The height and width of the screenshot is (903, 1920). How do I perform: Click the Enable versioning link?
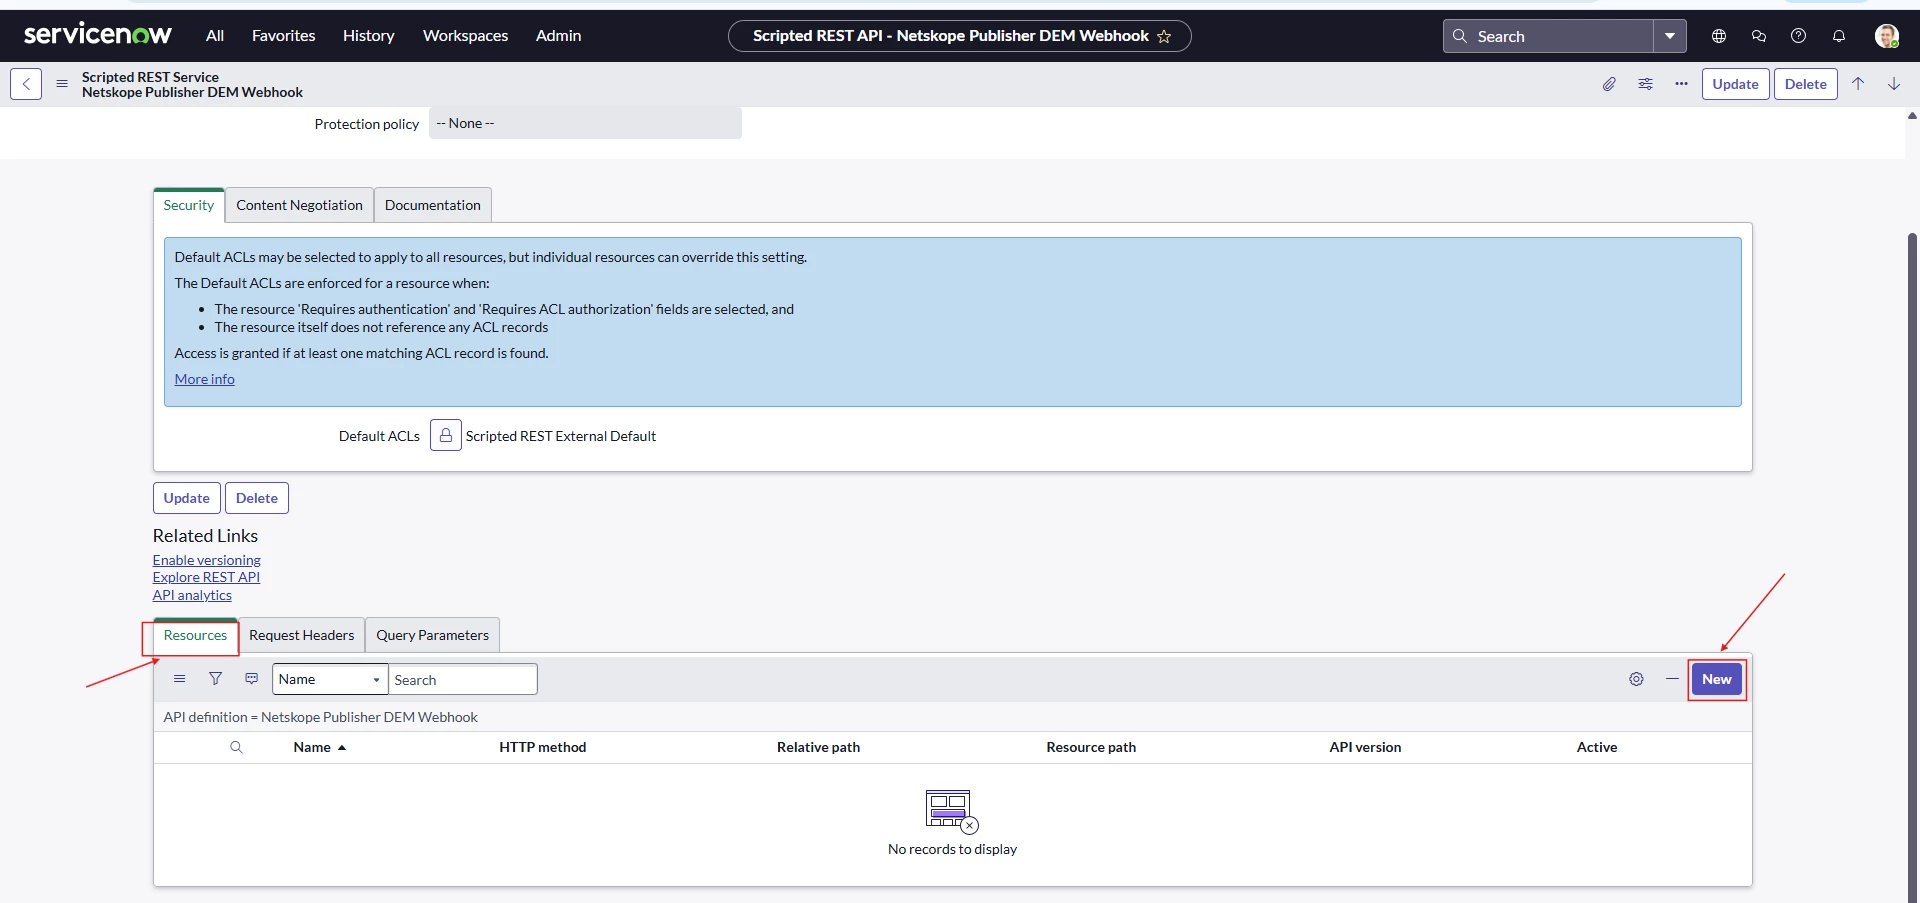(207, 560)
